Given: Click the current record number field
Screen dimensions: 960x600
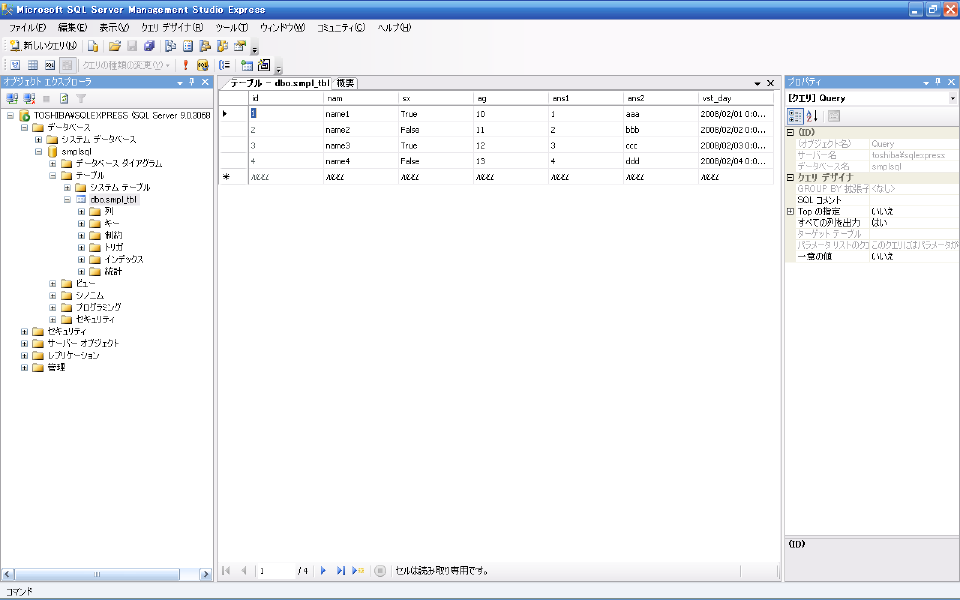Looking at the screenshot, I should [276, 571].
